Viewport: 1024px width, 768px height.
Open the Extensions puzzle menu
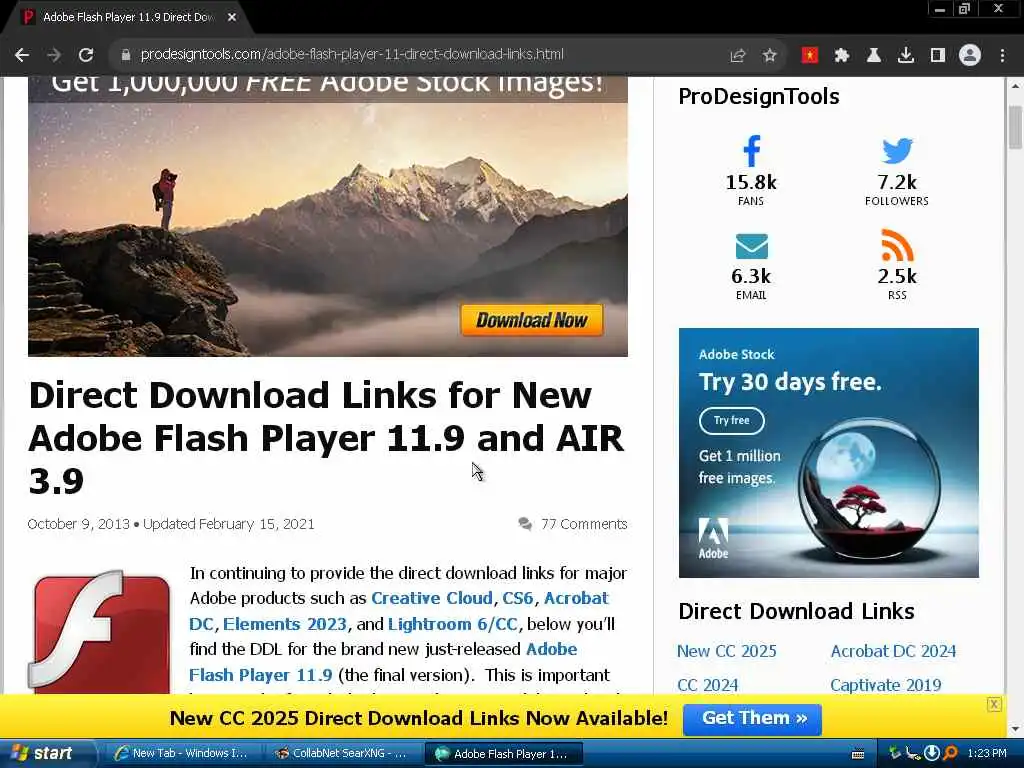pyautogui.click(x=842, y=56)
